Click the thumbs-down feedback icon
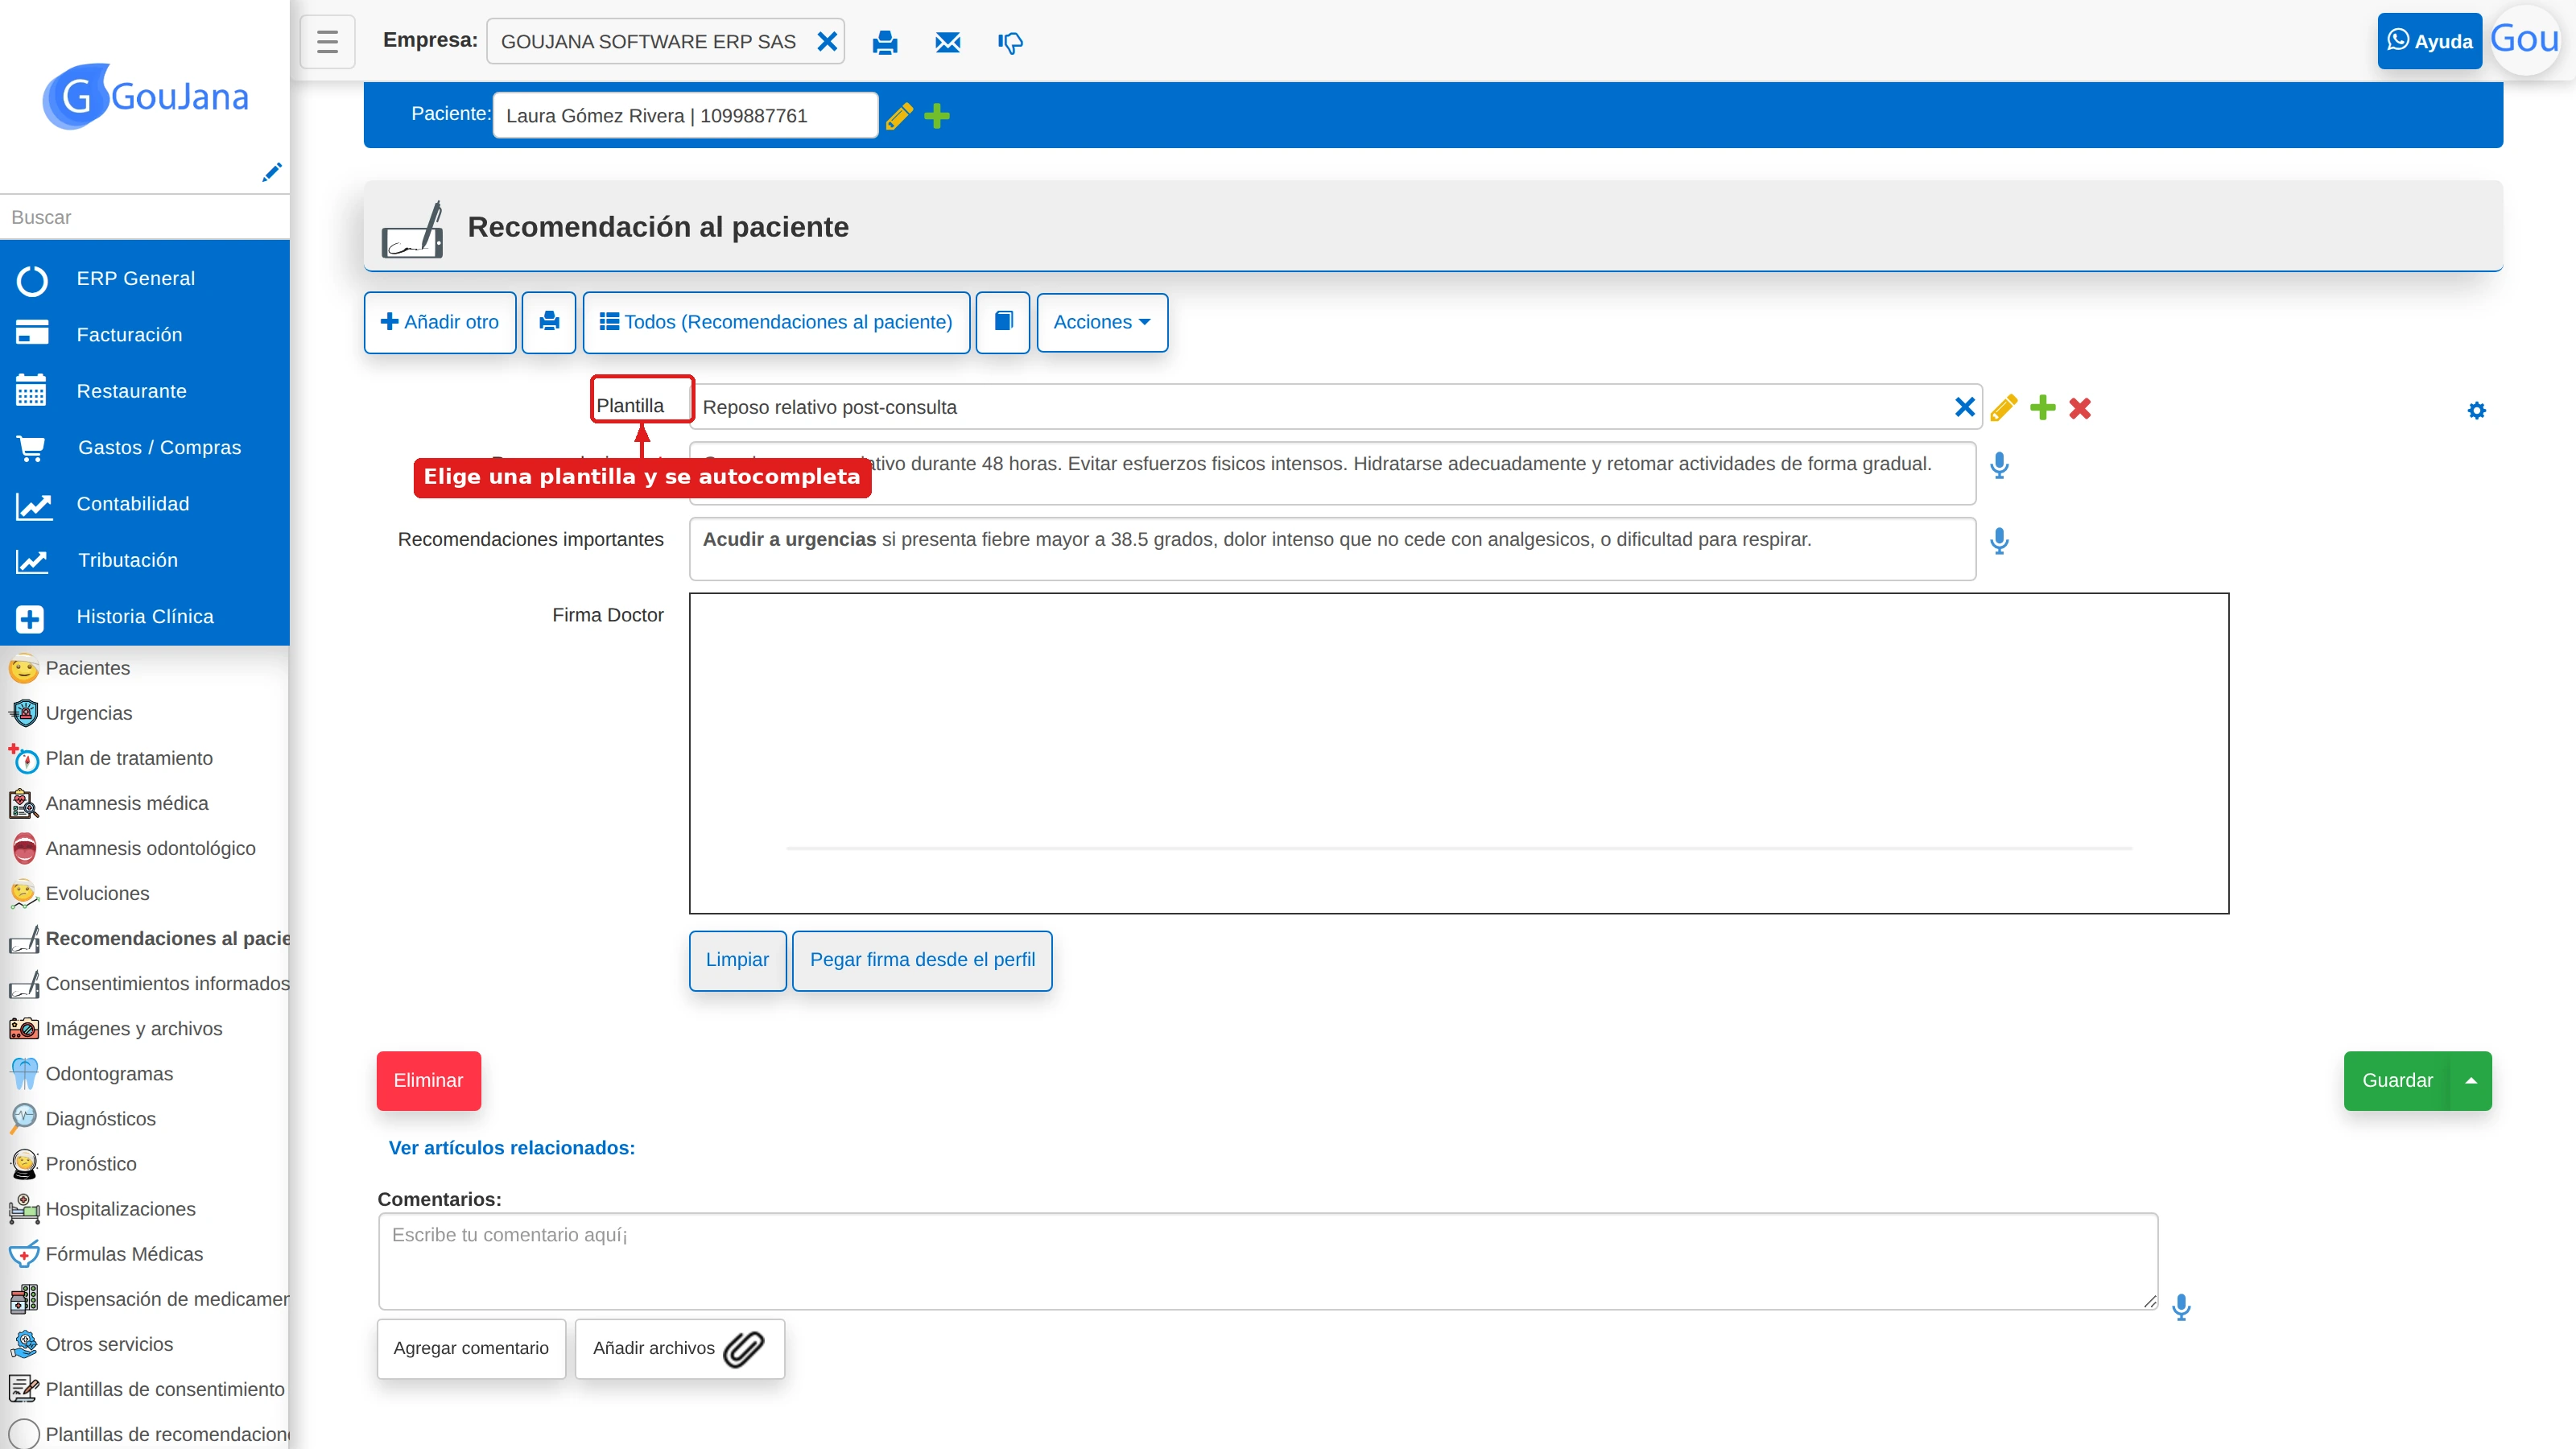This screenshot has width=2576, height=1449. [1010, 43]
